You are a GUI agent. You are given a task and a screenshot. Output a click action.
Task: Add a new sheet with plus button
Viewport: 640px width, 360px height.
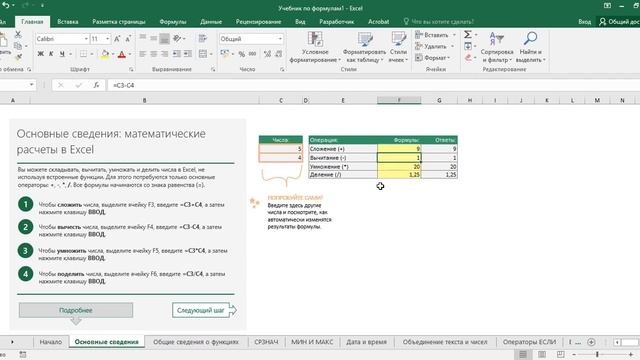pyautogui.click(x=591, y=342)
